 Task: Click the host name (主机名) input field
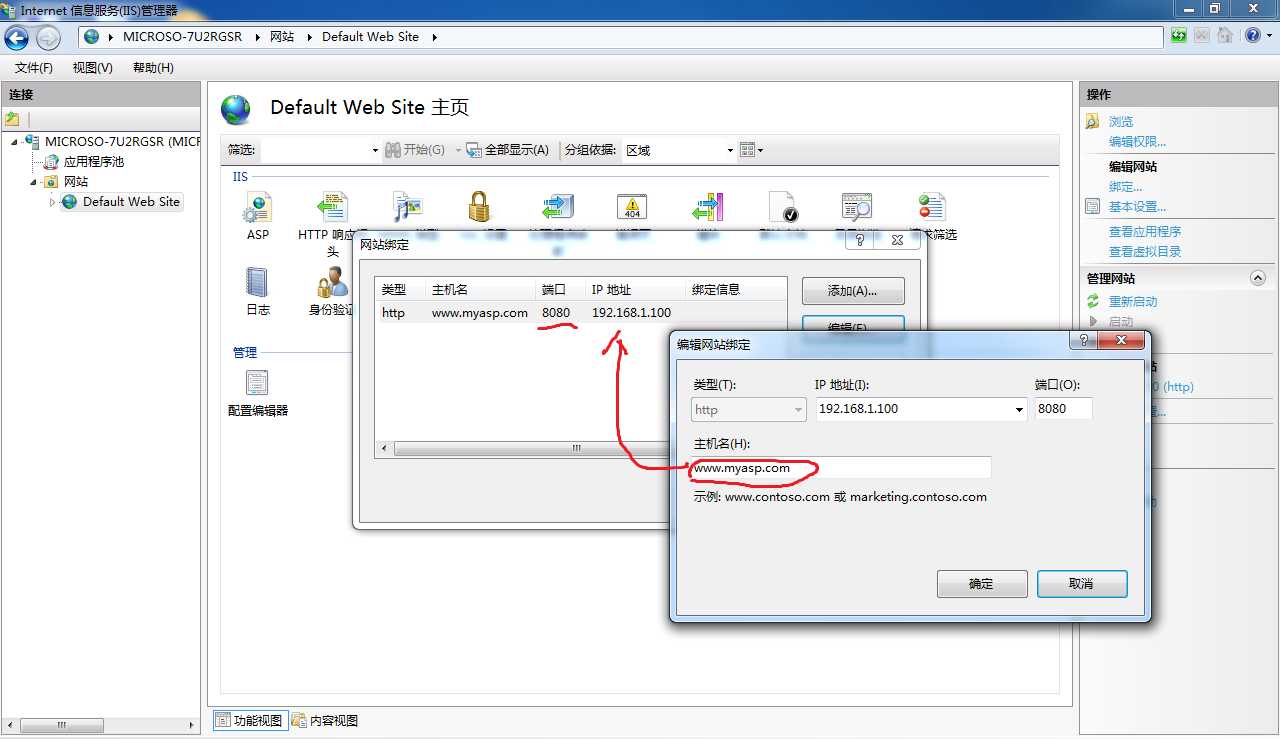pyautogui.click(x=841, y=468)
